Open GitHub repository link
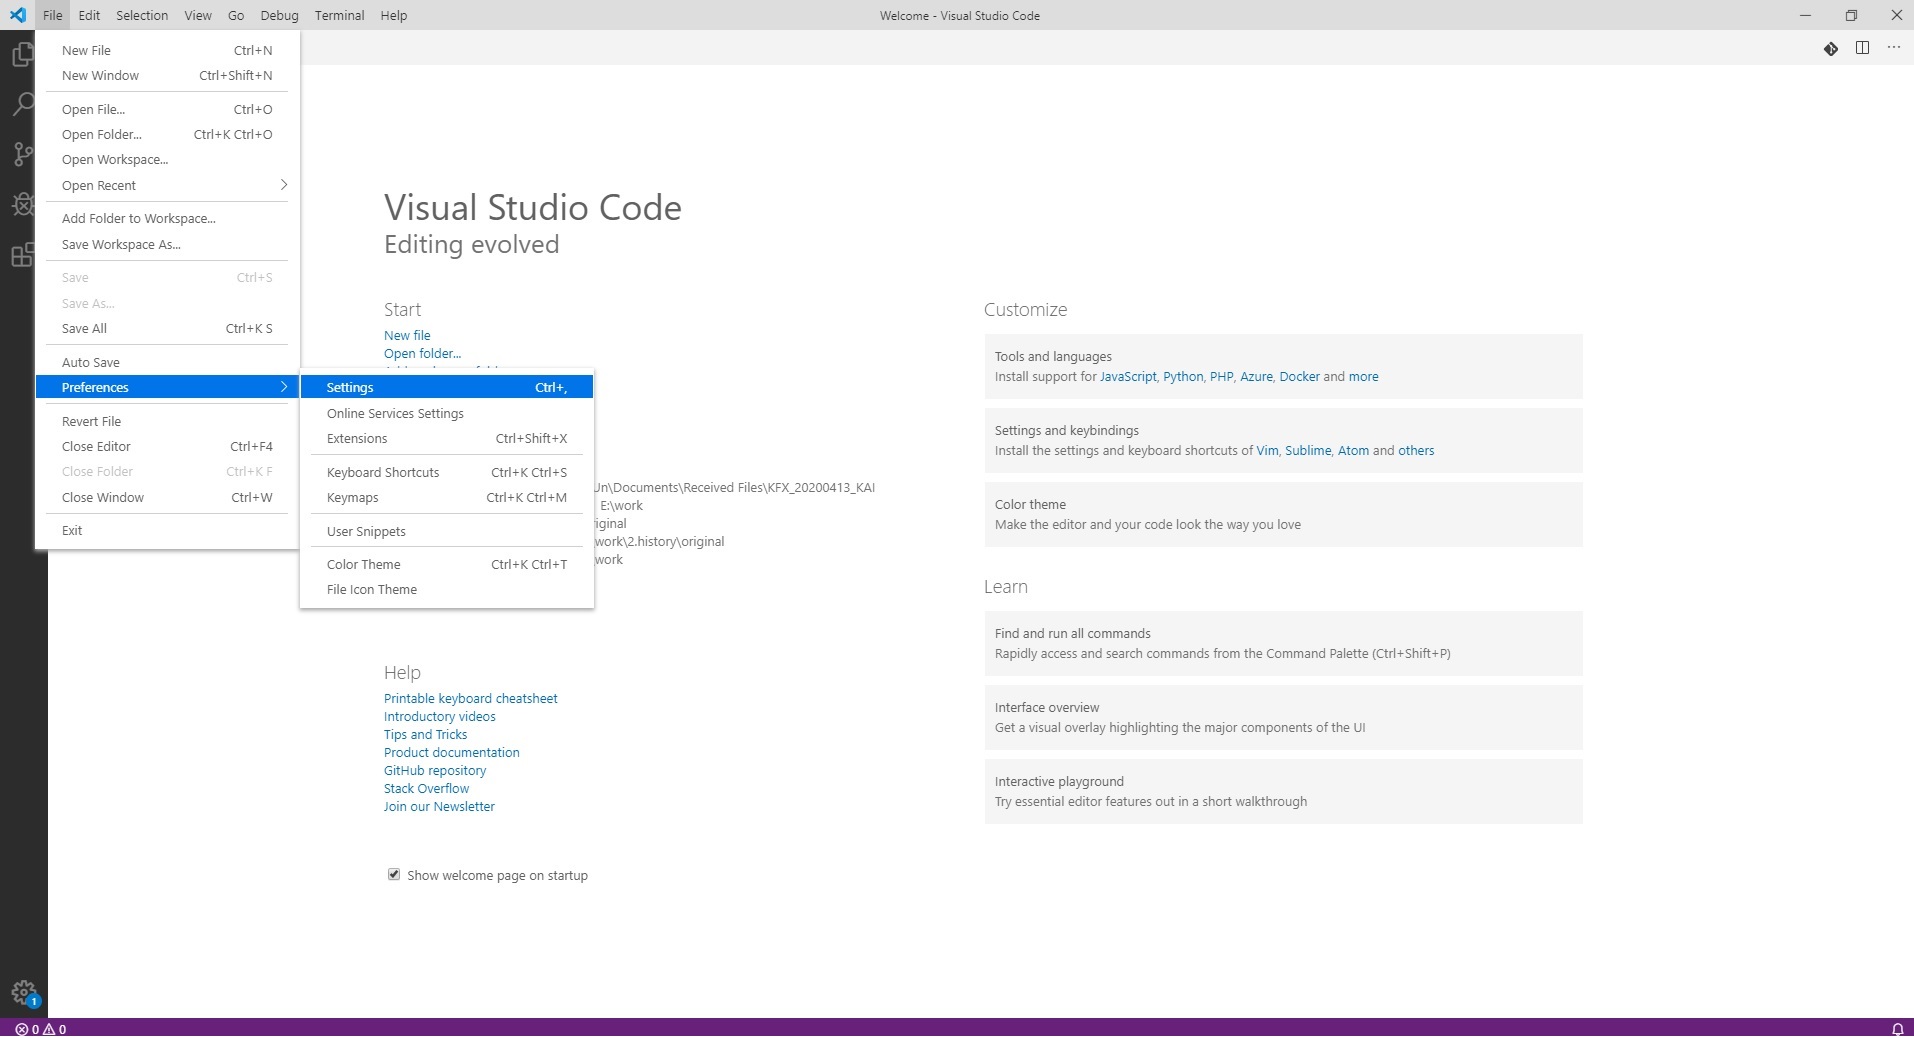Viewport: 1914px width, 1038px height. pyautogui.click(x=435, y=770)
